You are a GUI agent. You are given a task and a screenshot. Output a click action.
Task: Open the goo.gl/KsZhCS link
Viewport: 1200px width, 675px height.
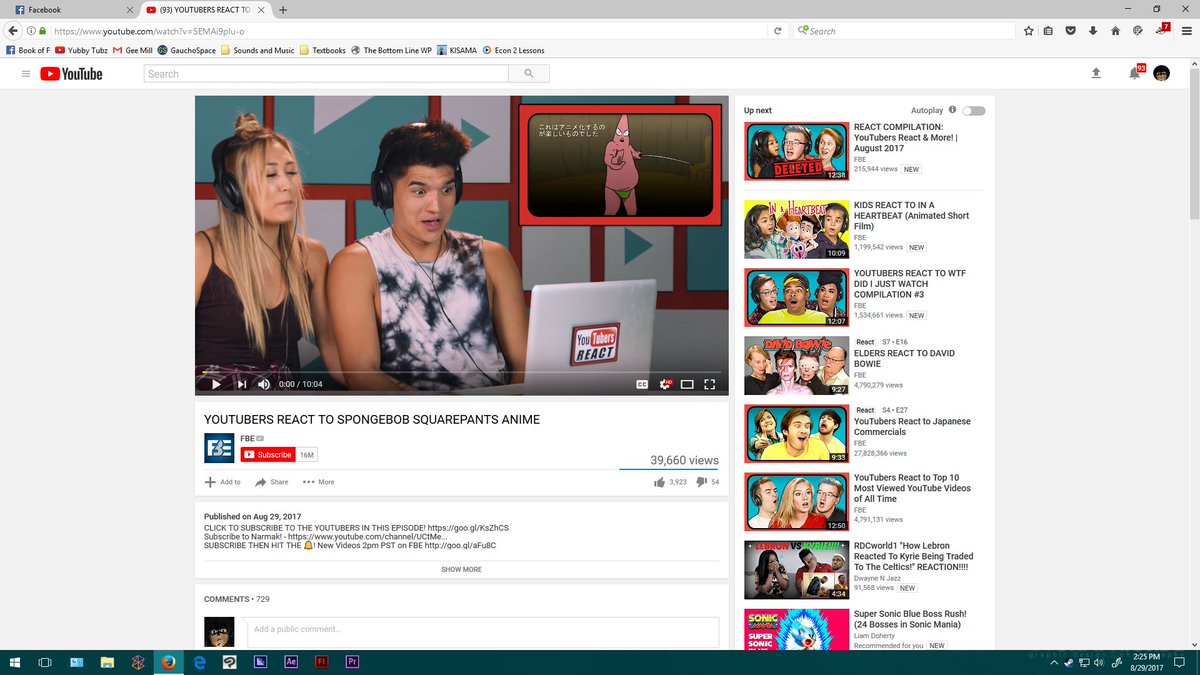(x=468, y=527)
